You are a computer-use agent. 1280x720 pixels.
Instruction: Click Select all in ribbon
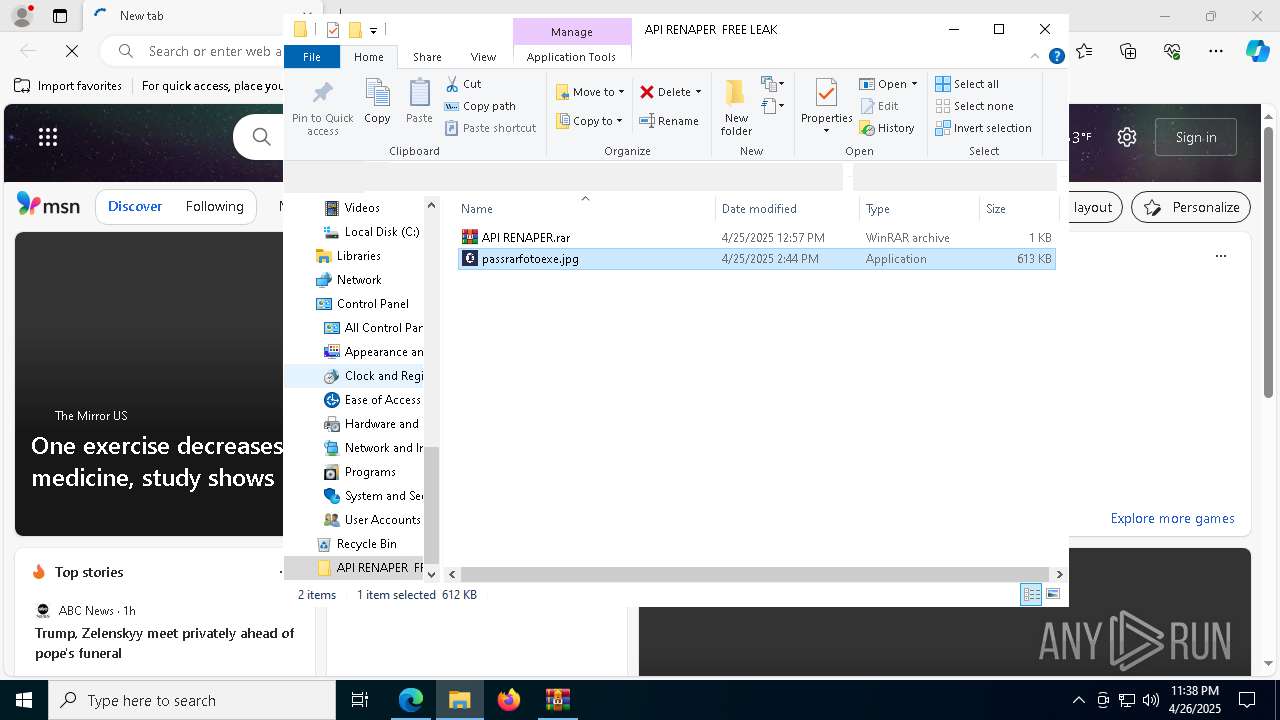point(967,84)
